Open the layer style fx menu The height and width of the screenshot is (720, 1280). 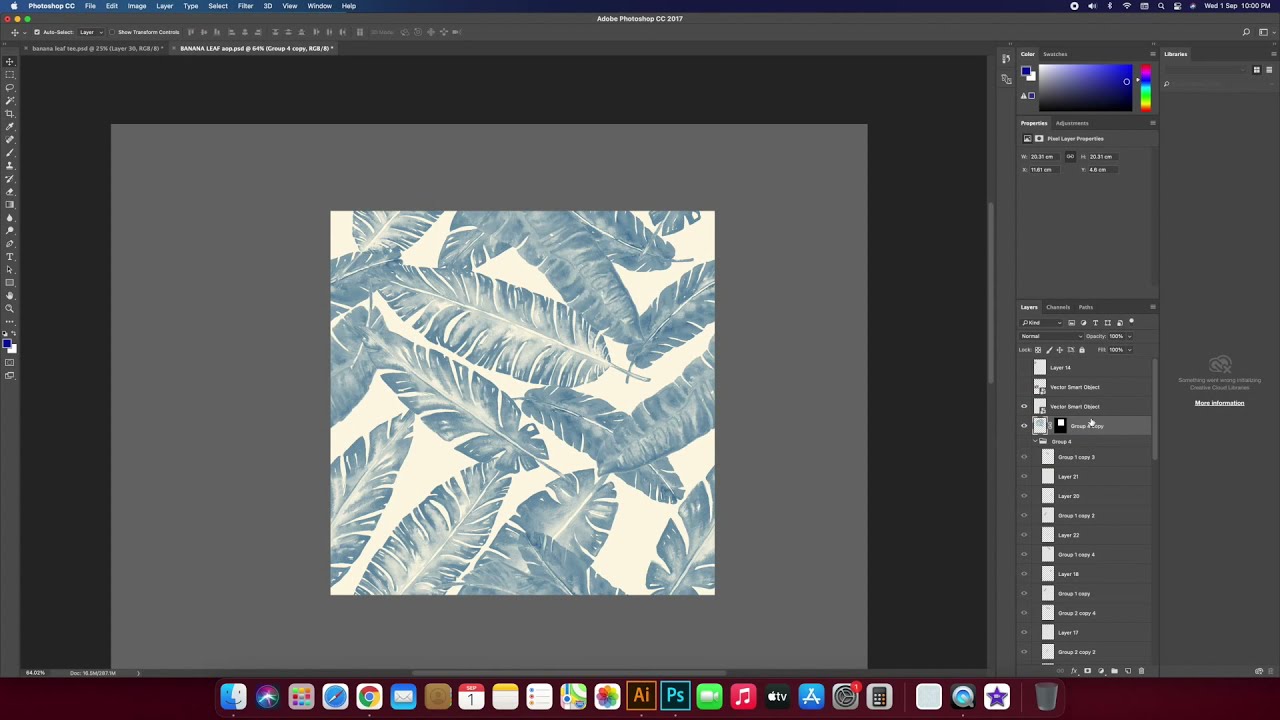pyautogui.click(x=1074, y=671)
